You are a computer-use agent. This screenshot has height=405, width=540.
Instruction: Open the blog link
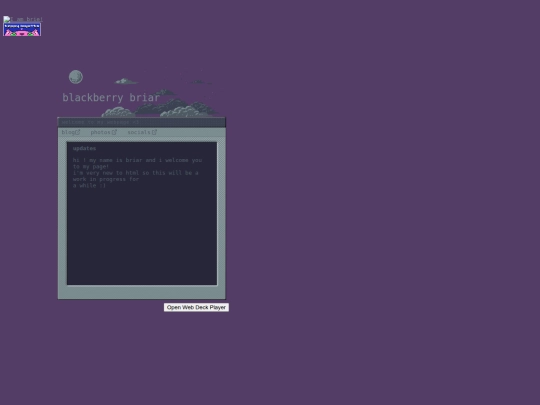[71, 132]
